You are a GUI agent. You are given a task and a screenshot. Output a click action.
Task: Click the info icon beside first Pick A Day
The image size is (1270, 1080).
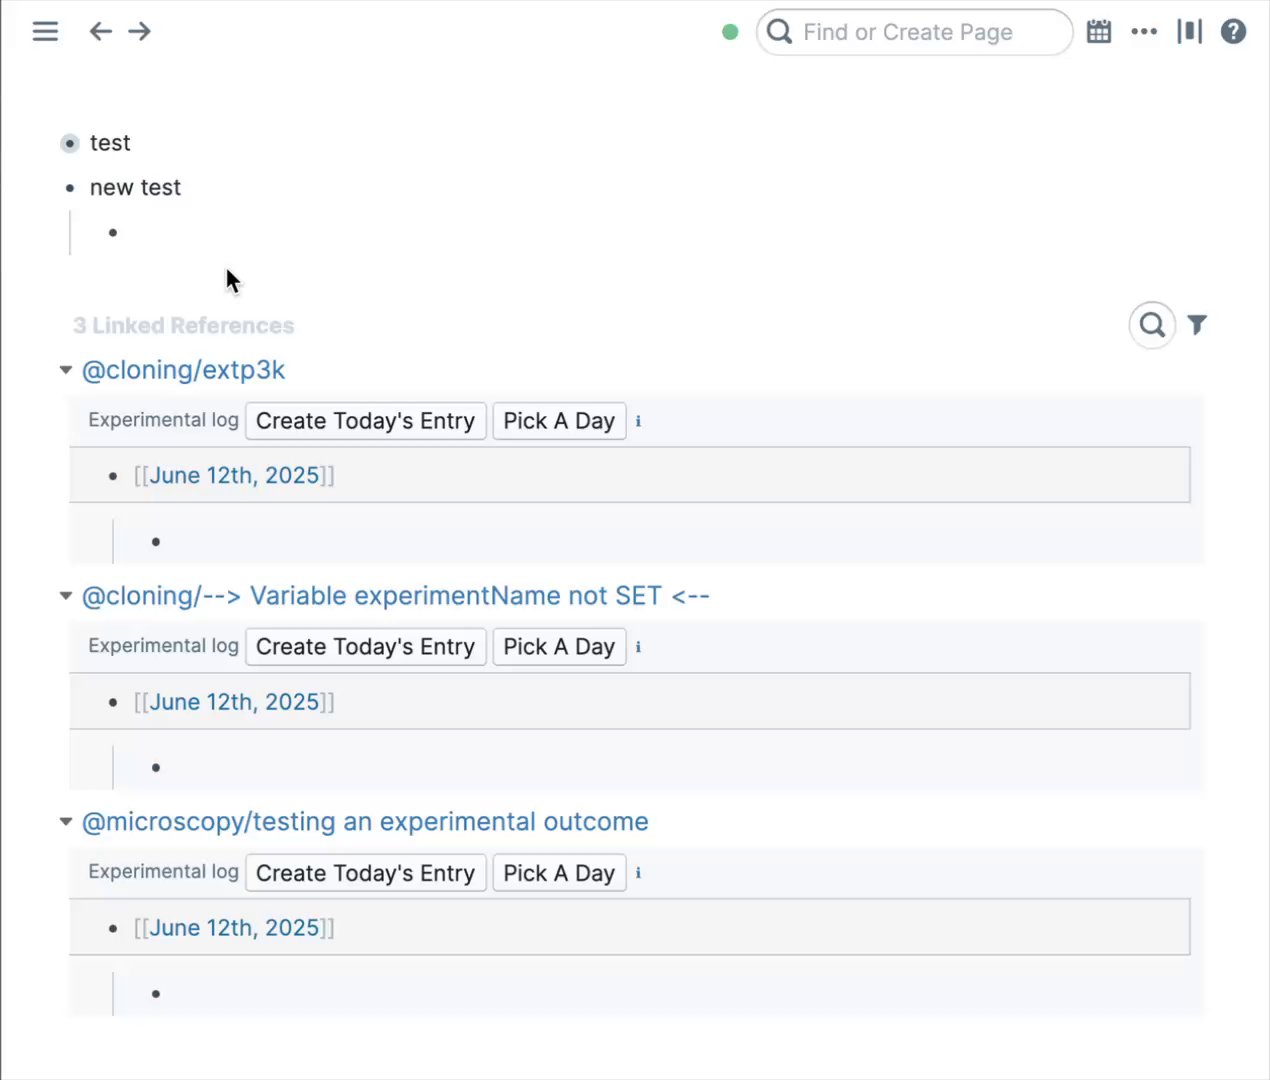point(638,421)
